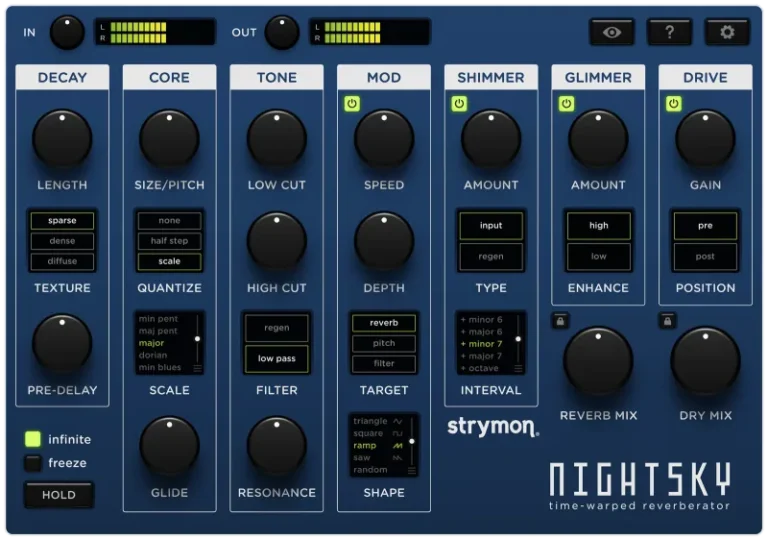Open the help question mark button
The image size is (768, 540).
(x=669, y=32)
